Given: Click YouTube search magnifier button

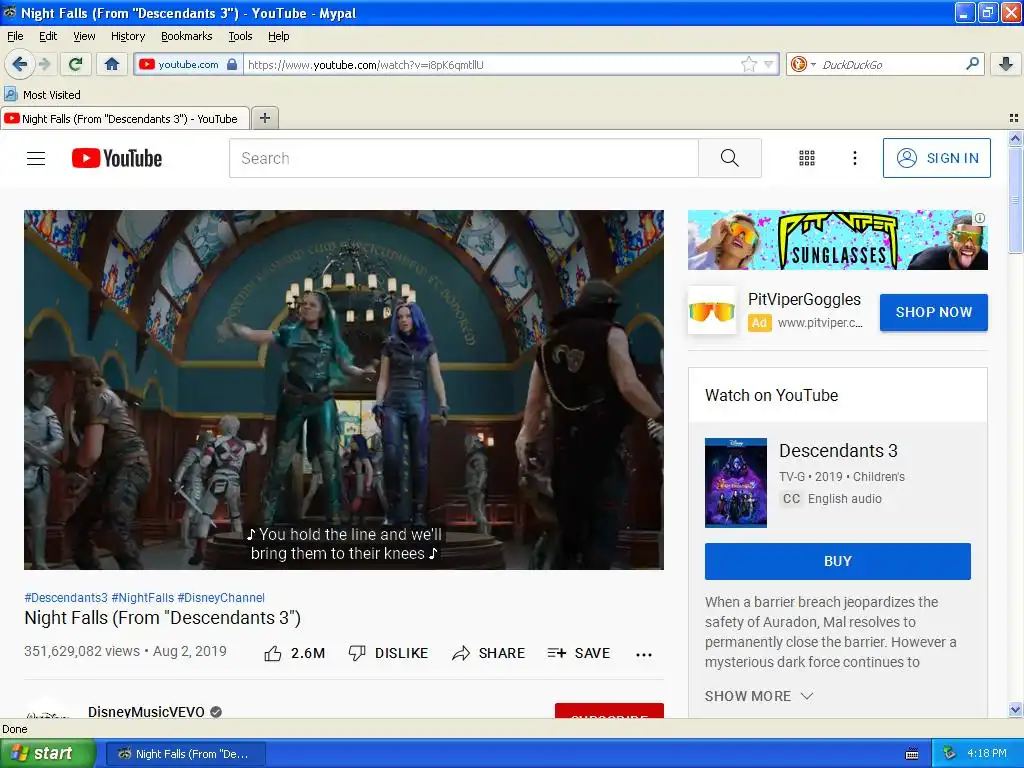Looking at the screenshot, I should [x=729, y=158].
